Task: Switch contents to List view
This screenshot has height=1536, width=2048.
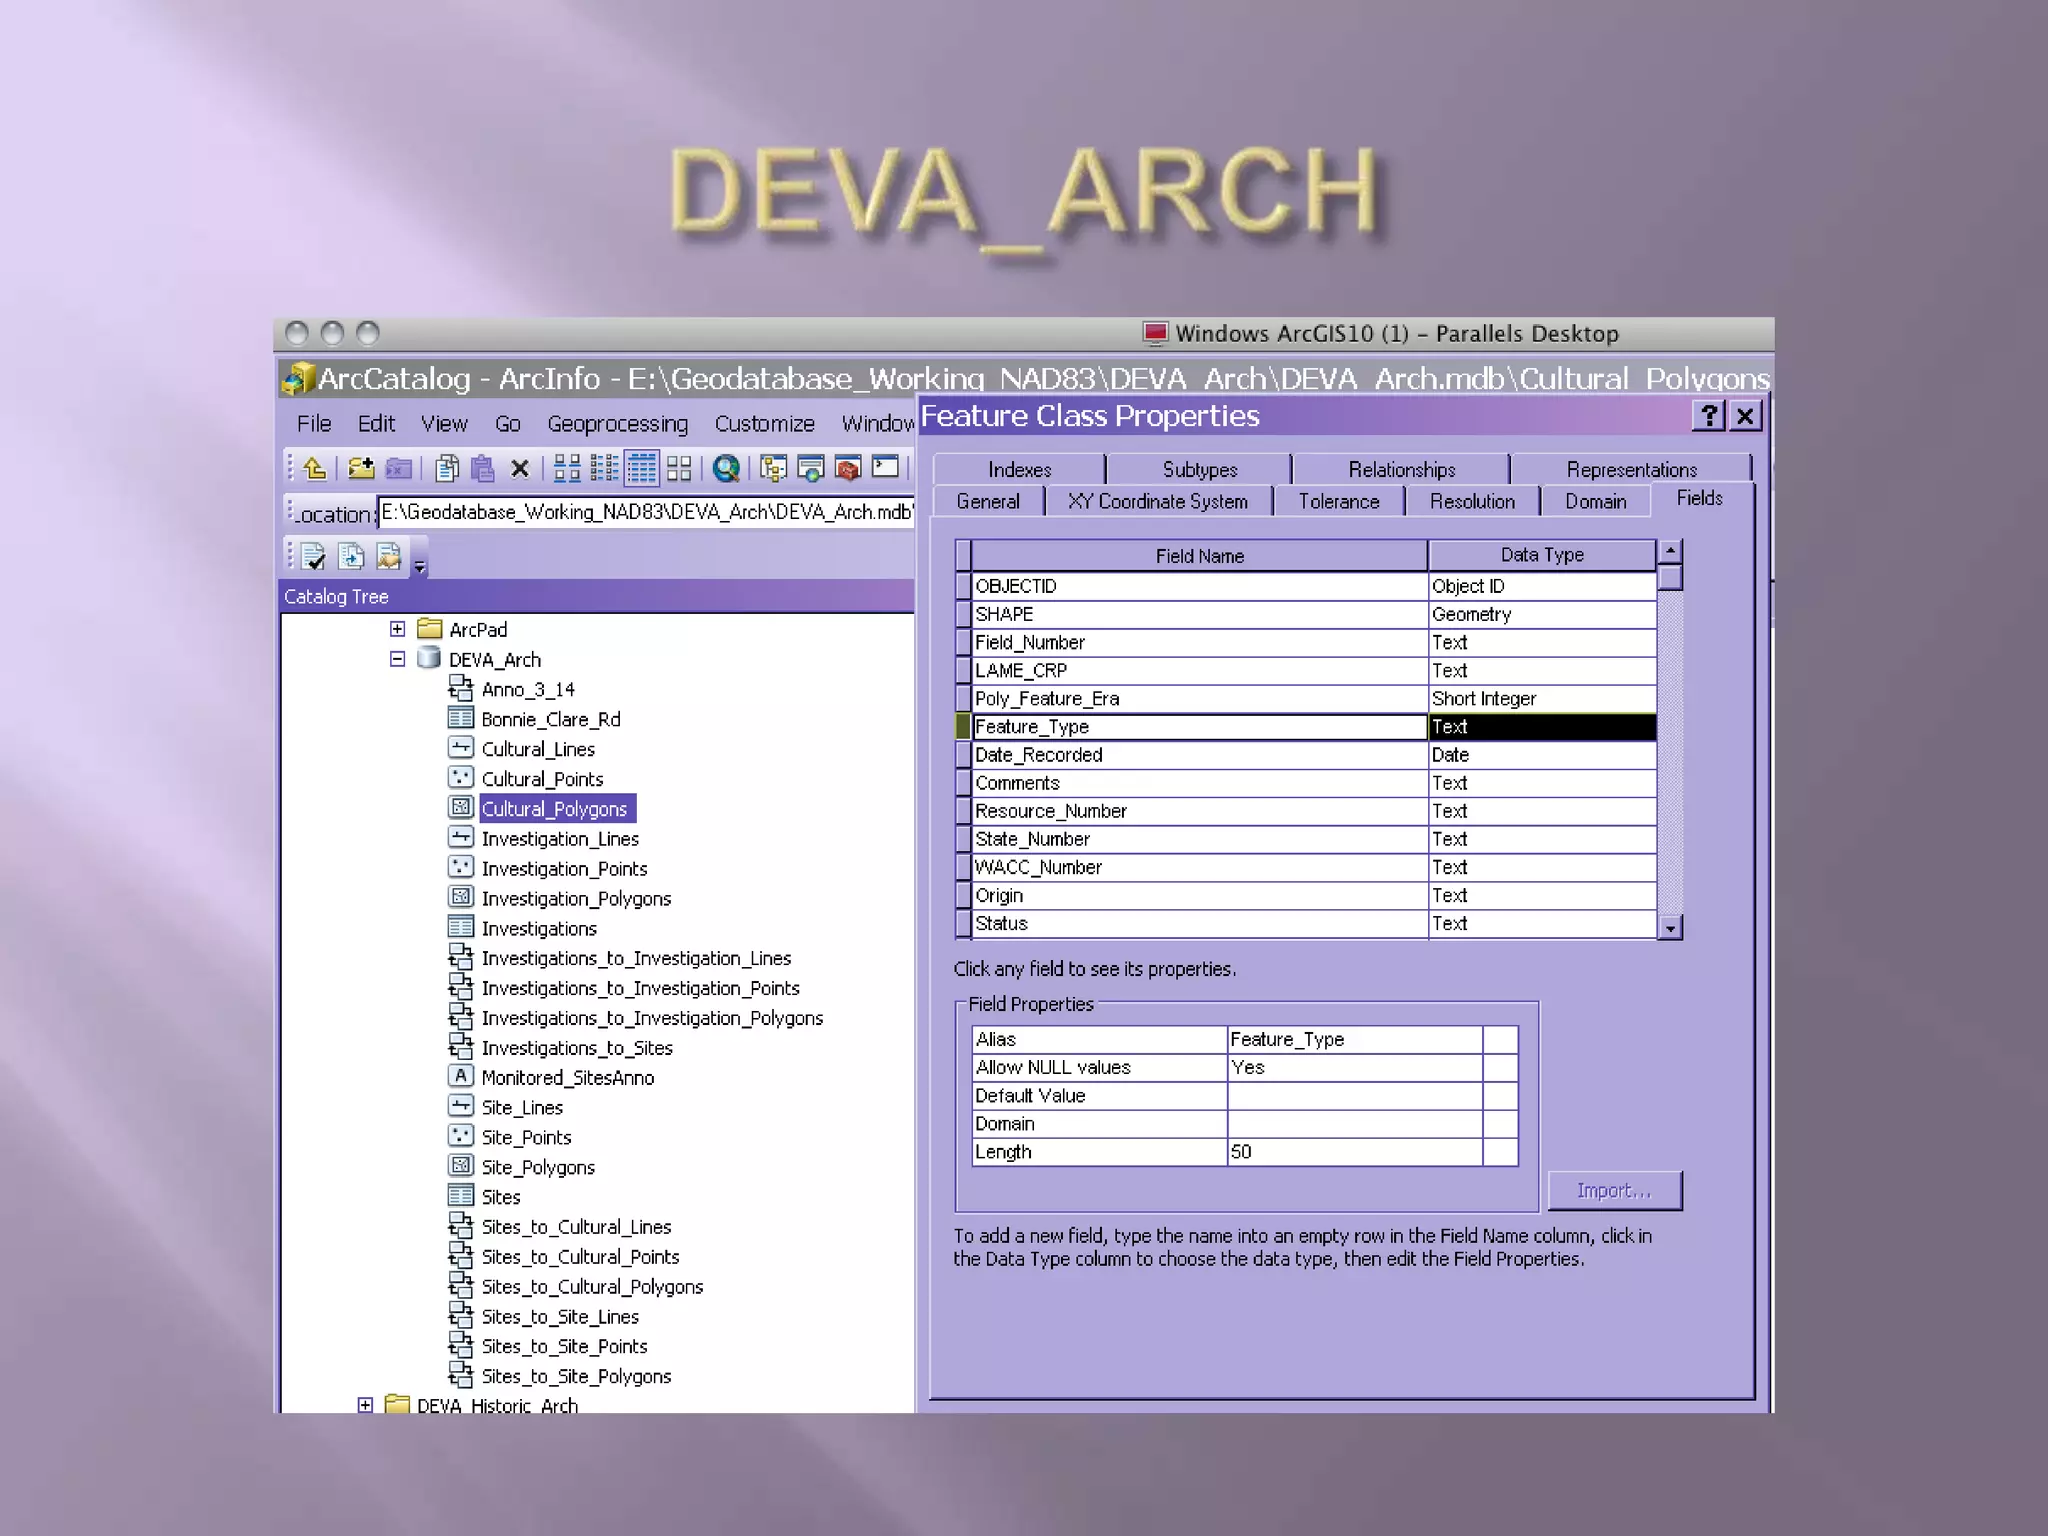Action: pos(604,468)
